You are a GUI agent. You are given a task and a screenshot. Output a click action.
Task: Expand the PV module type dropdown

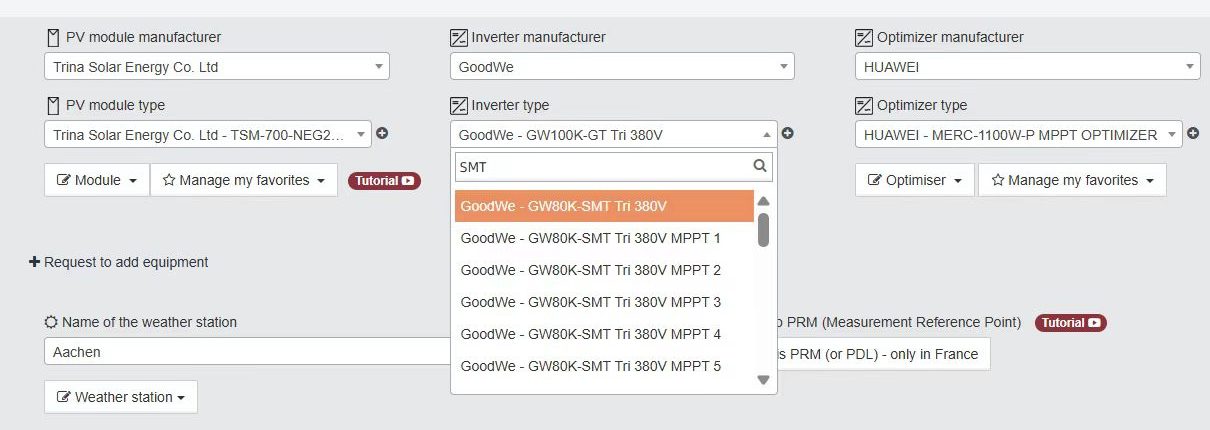(x=208, y=134)
